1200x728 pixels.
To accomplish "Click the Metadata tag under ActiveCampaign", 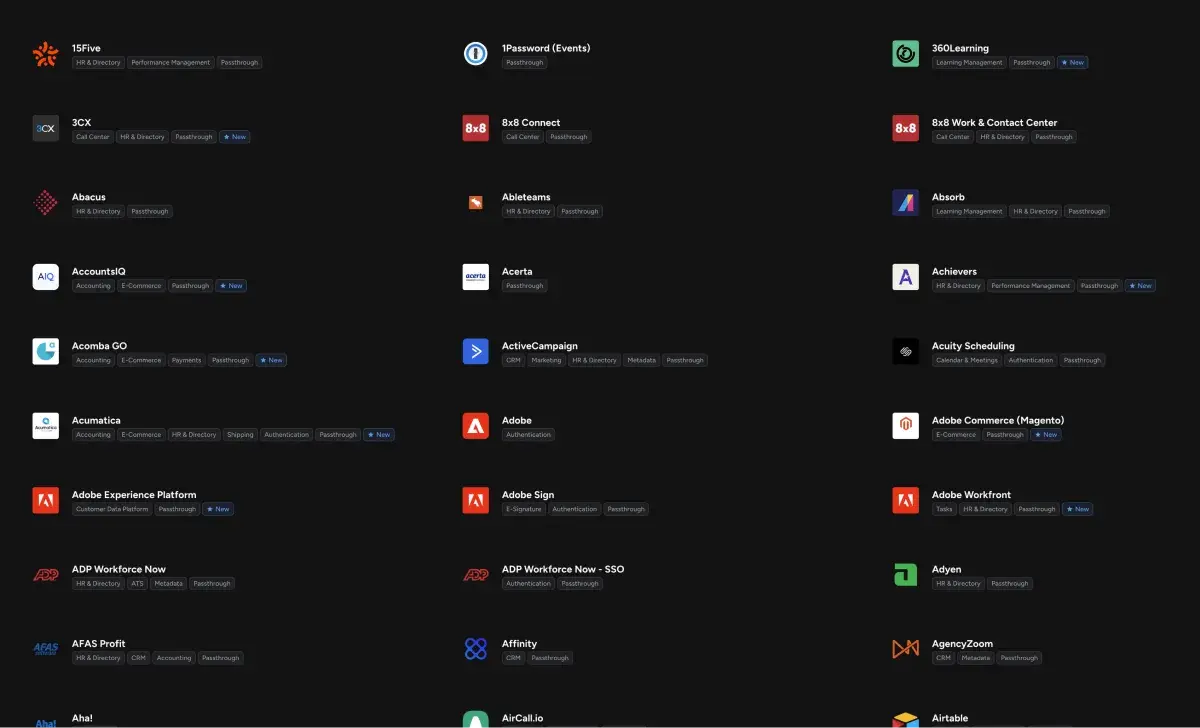I will (642, 360).
